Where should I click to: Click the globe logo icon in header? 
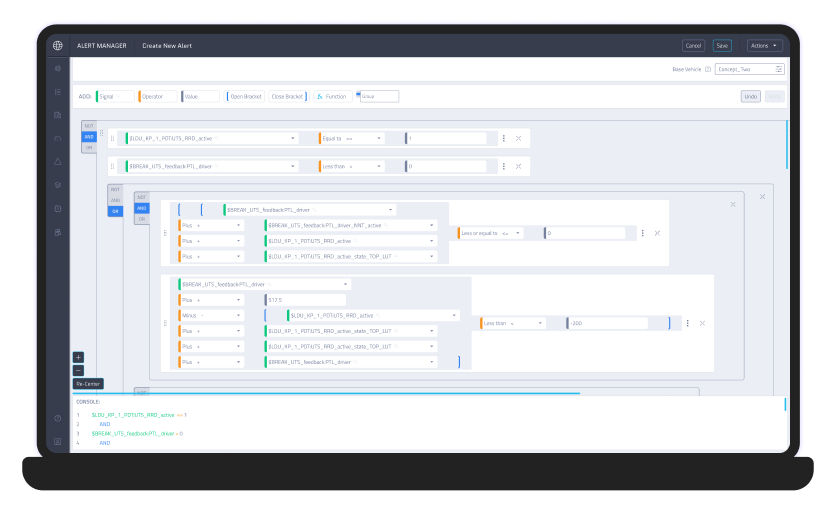tap(57, 45)
